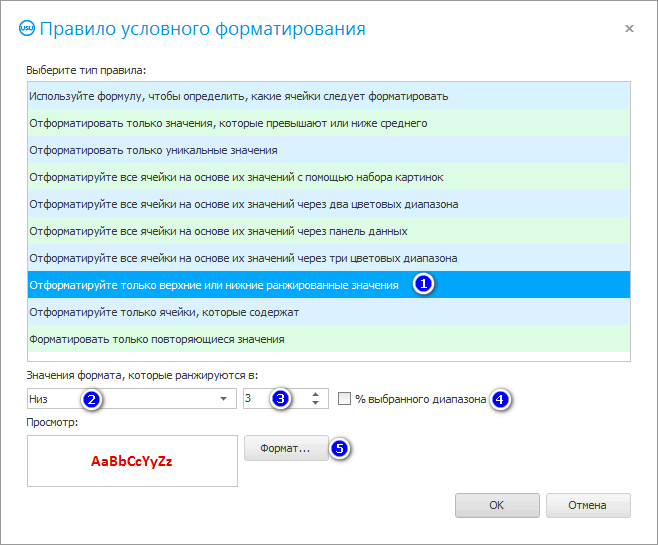Pick rule 'с помощью набора картинок'
The width and height of the screenshot is (658, 545).
236,177
